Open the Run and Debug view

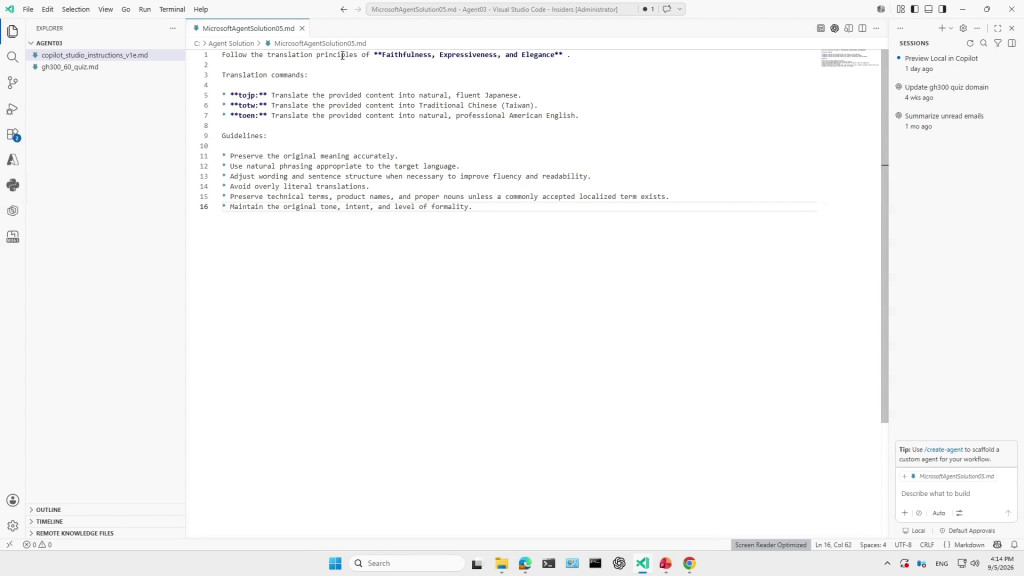pyautogui.click(x=12, y=108)
